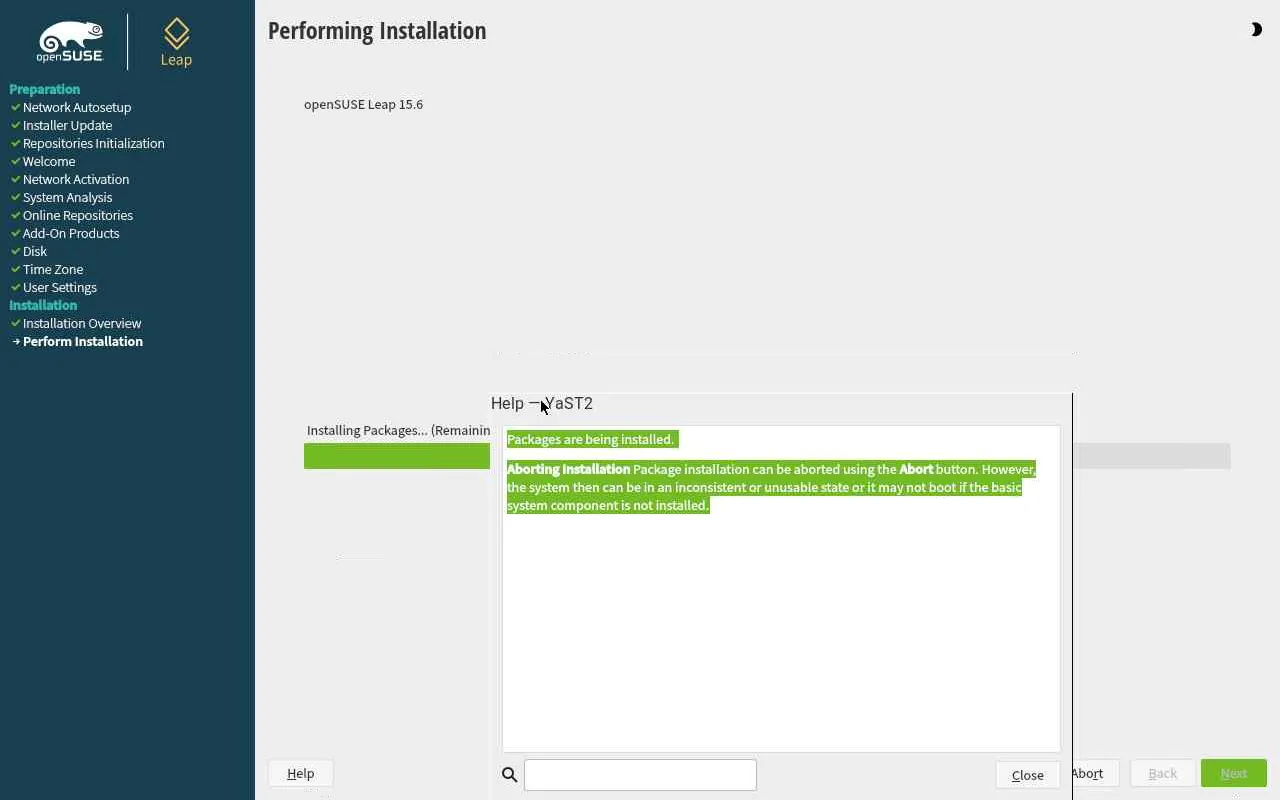Focus the help search text field
The height and width of the screenshot is (800, 1280).
coord(640,775)
